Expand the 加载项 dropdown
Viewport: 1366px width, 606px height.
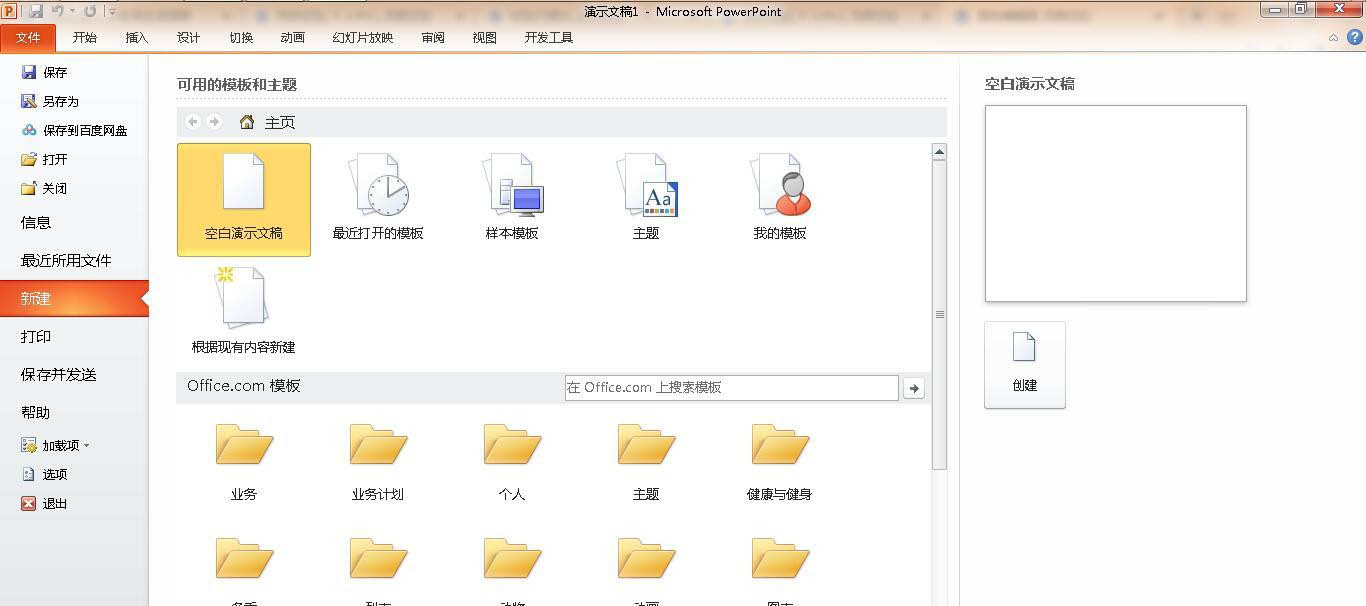click(56, 445)
